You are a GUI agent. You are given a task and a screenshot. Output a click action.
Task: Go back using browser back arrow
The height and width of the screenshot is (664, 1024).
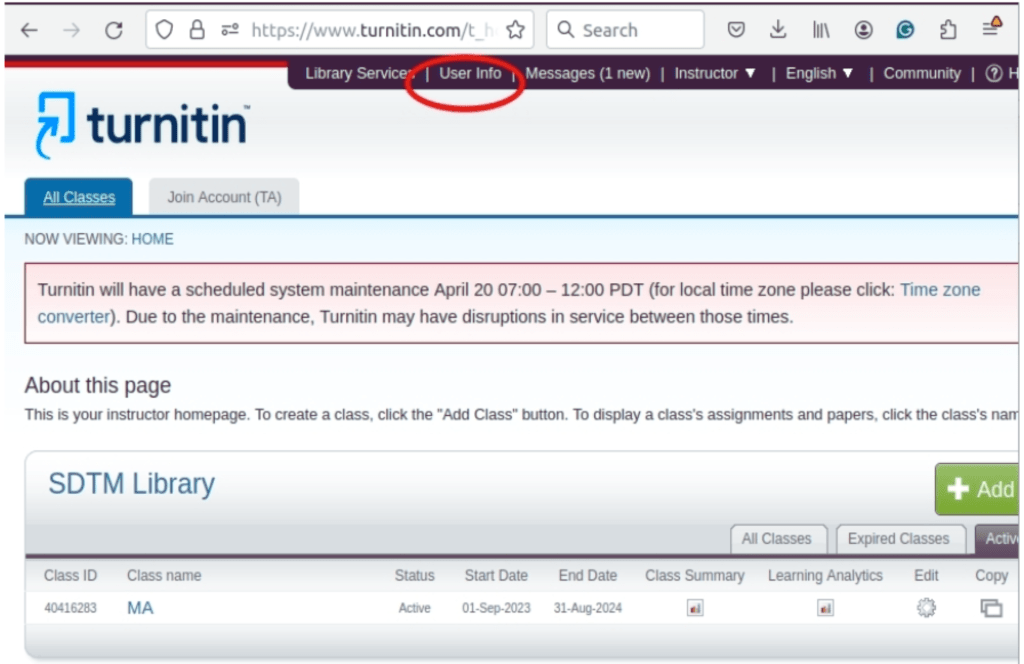click(x=29, y=30)
